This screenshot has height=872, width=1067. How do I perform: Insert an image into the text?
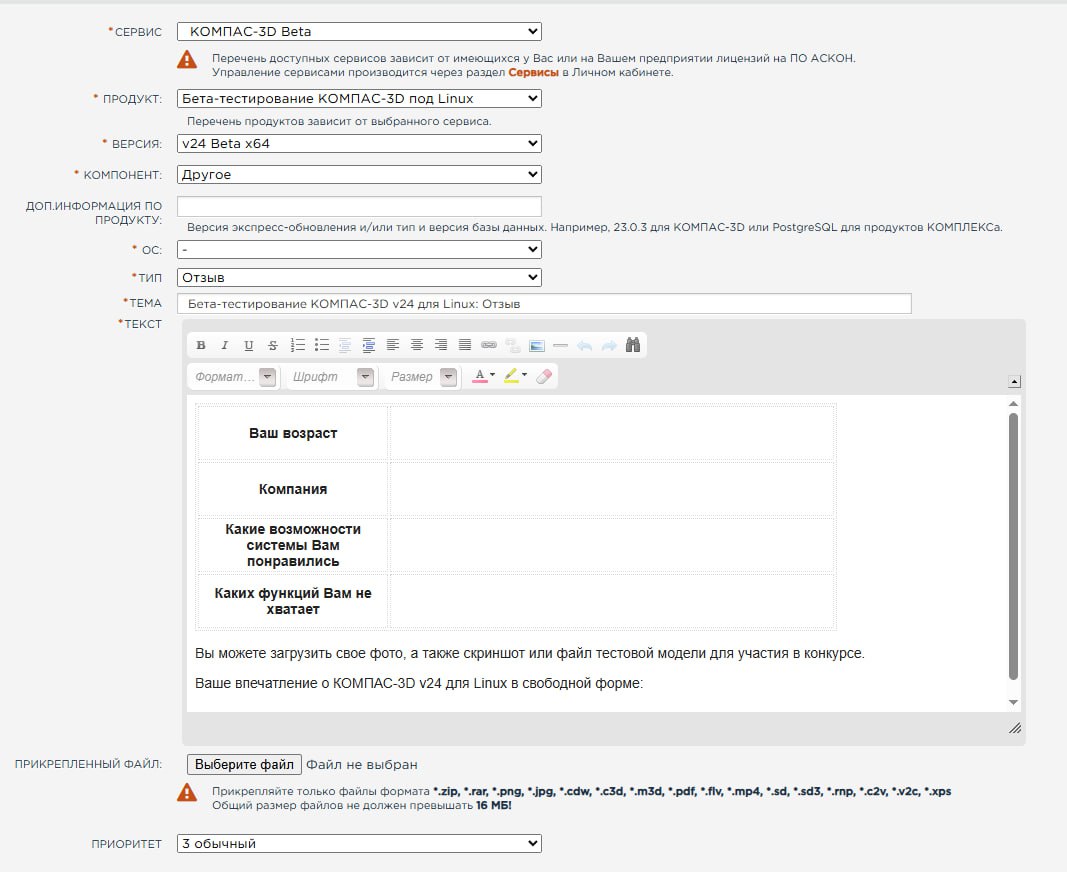coord(537,345)
